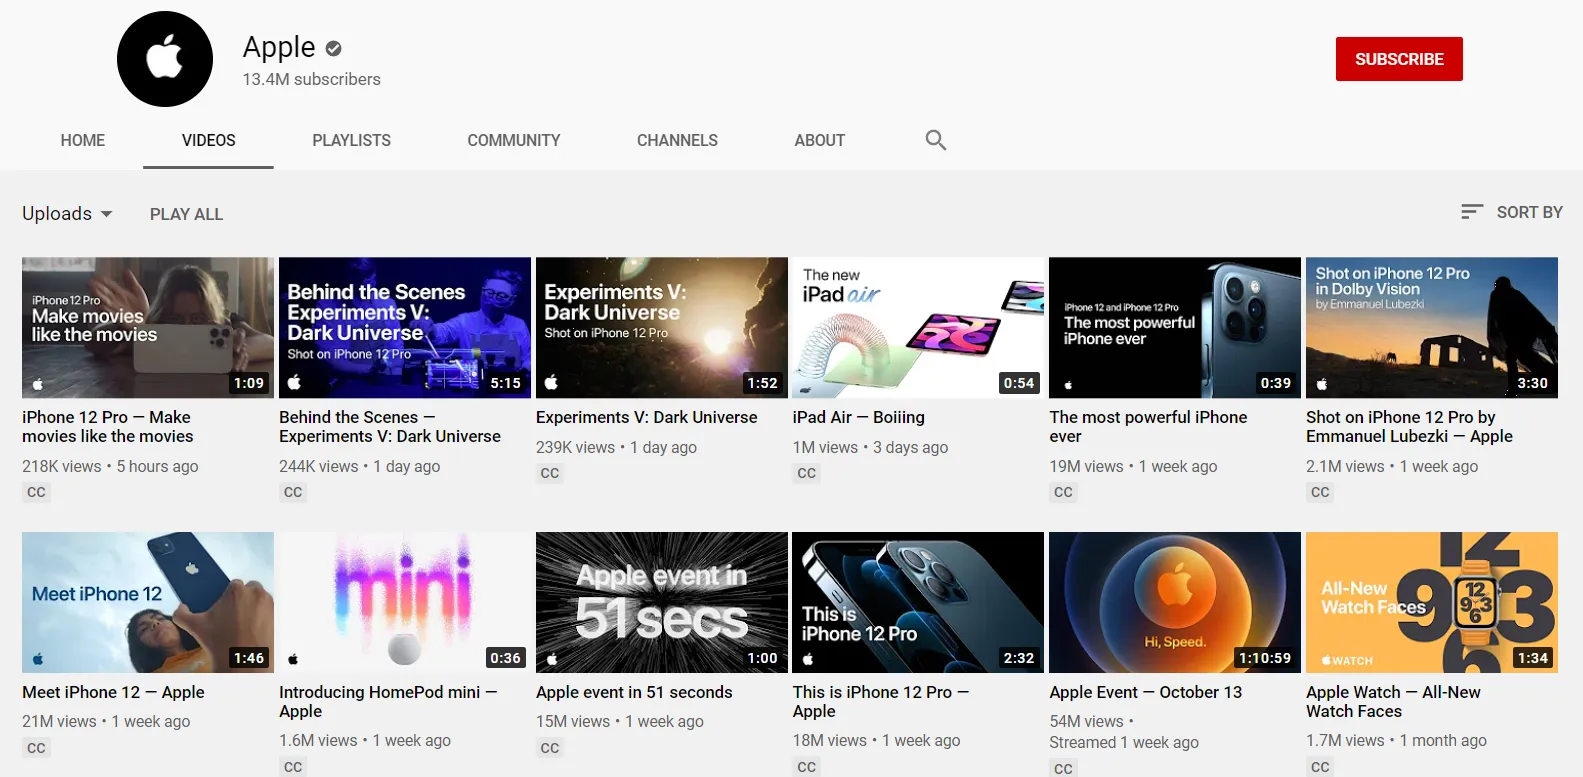Screen dimensions: 1583x777
Task: Click the CC badge under Experiments V: Dark Universe
Action: [x=550, y=473]
